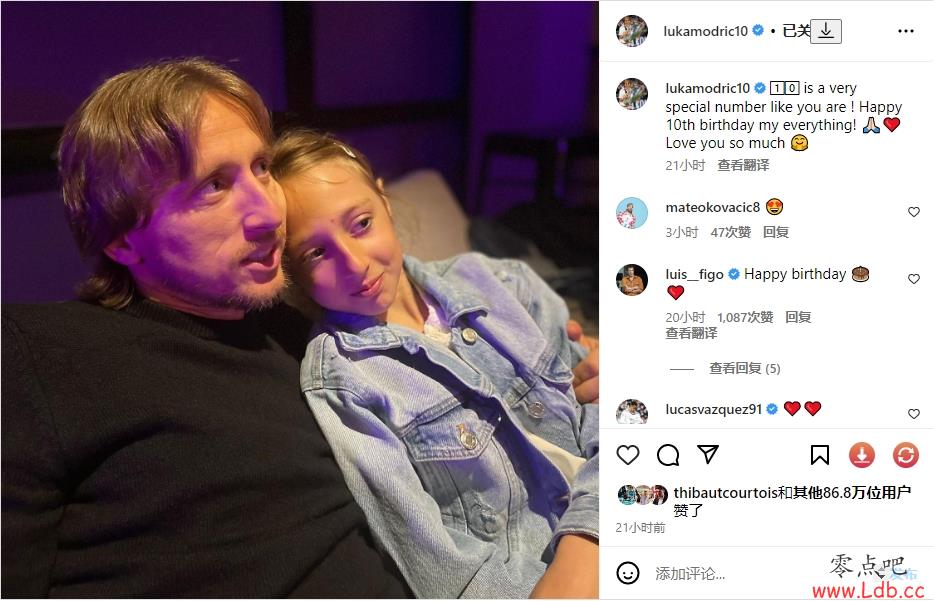Open thibautcourtois profile in likes line
This screenshot has height=601, width=934.
726,493
